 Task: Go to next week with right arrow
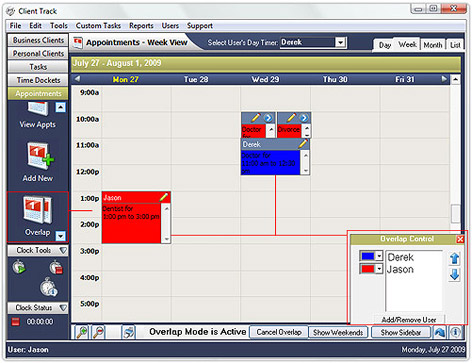pyautogui.click(x=444, y=79)
